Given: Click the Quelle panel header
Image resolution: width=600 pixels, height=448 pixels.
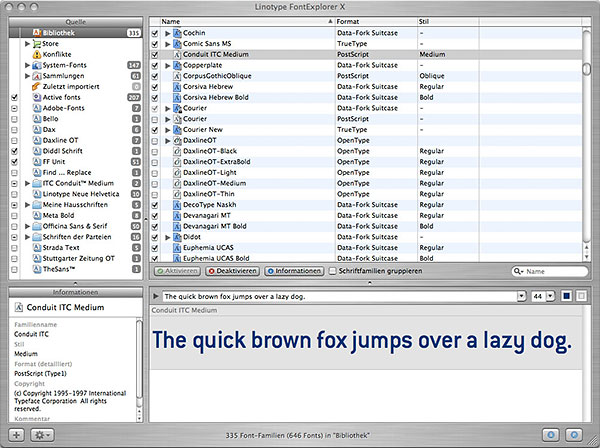Looking at the screenshot, I should click(76, 22).
